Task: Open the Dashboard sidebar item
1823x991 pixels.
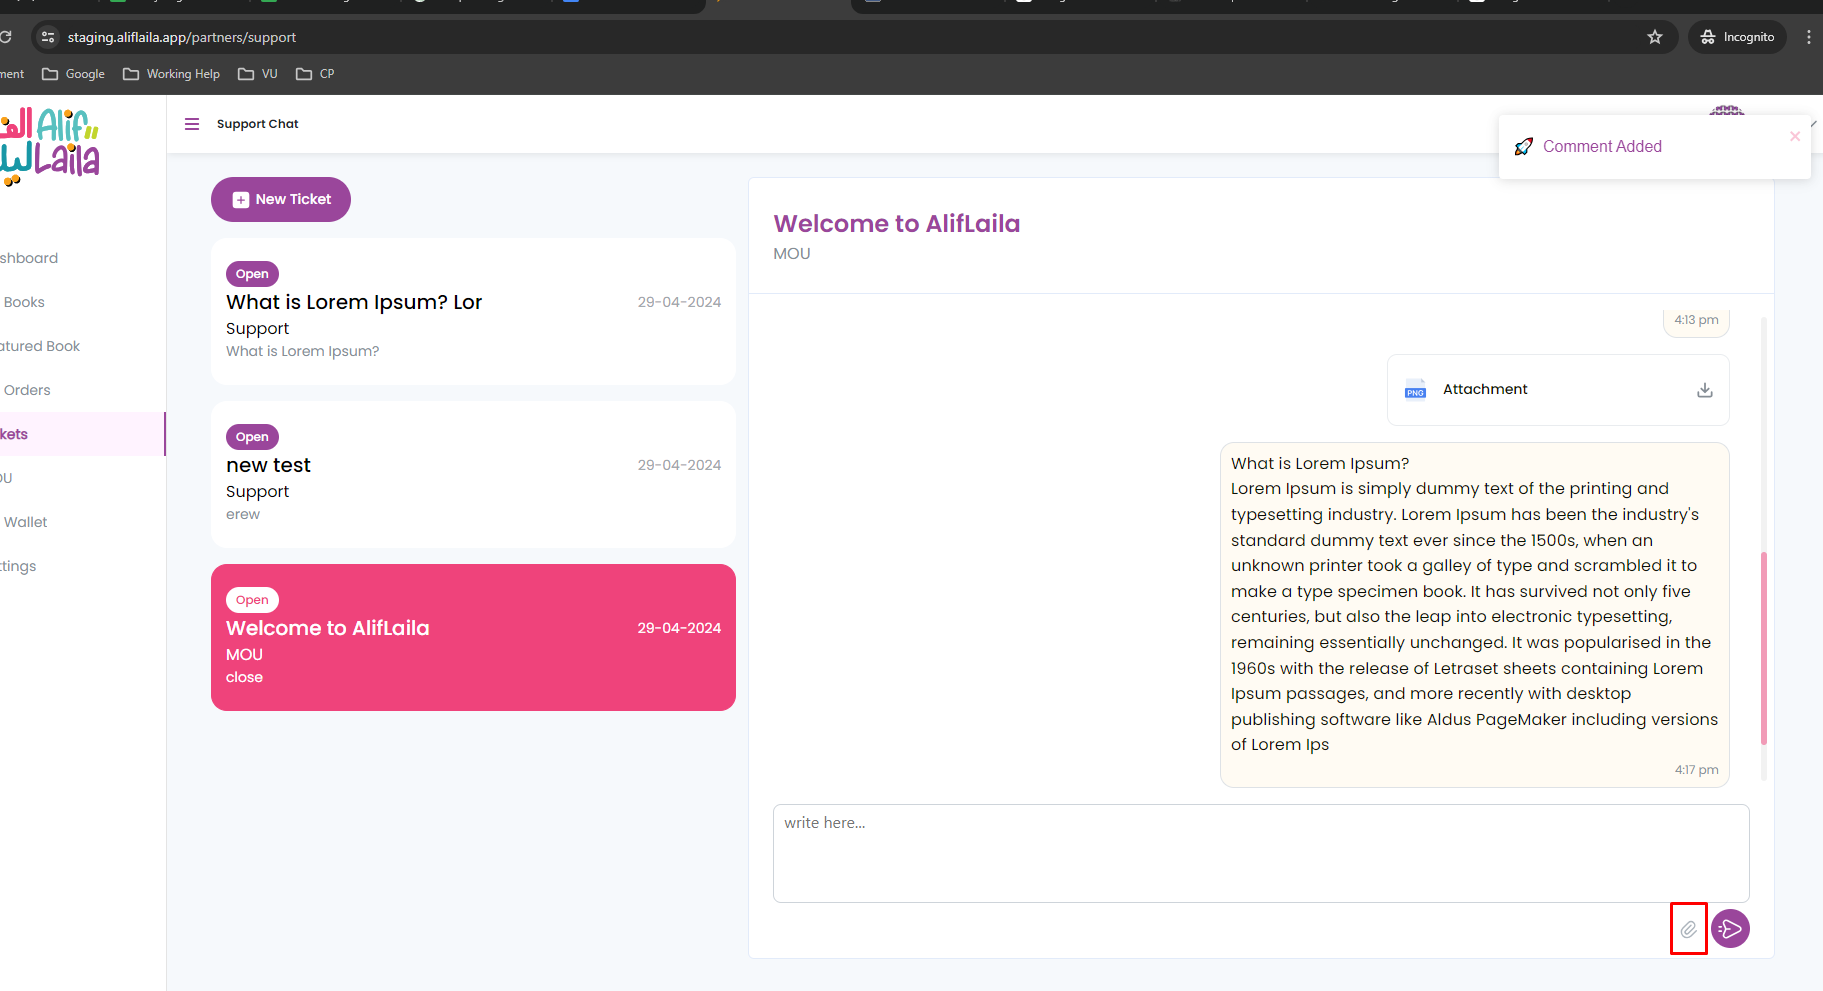Action: point(29,258)
